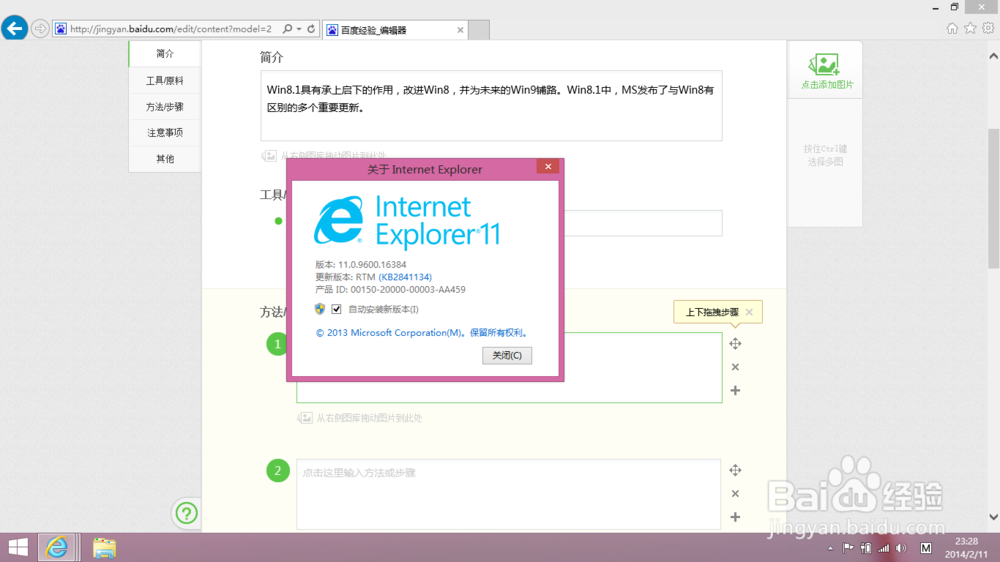Click the volume speaker tray icon

[901, 548]
